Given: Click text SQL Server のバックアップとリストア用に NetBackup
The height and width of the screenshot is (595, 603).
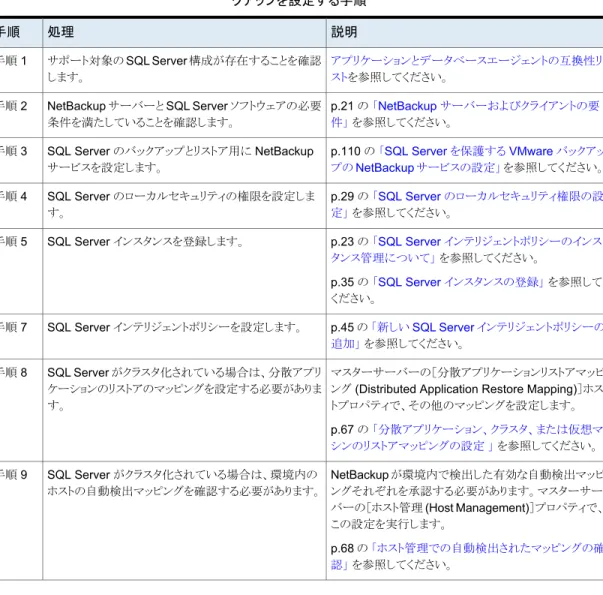Looking at the screenshot, I should (180, 151).
